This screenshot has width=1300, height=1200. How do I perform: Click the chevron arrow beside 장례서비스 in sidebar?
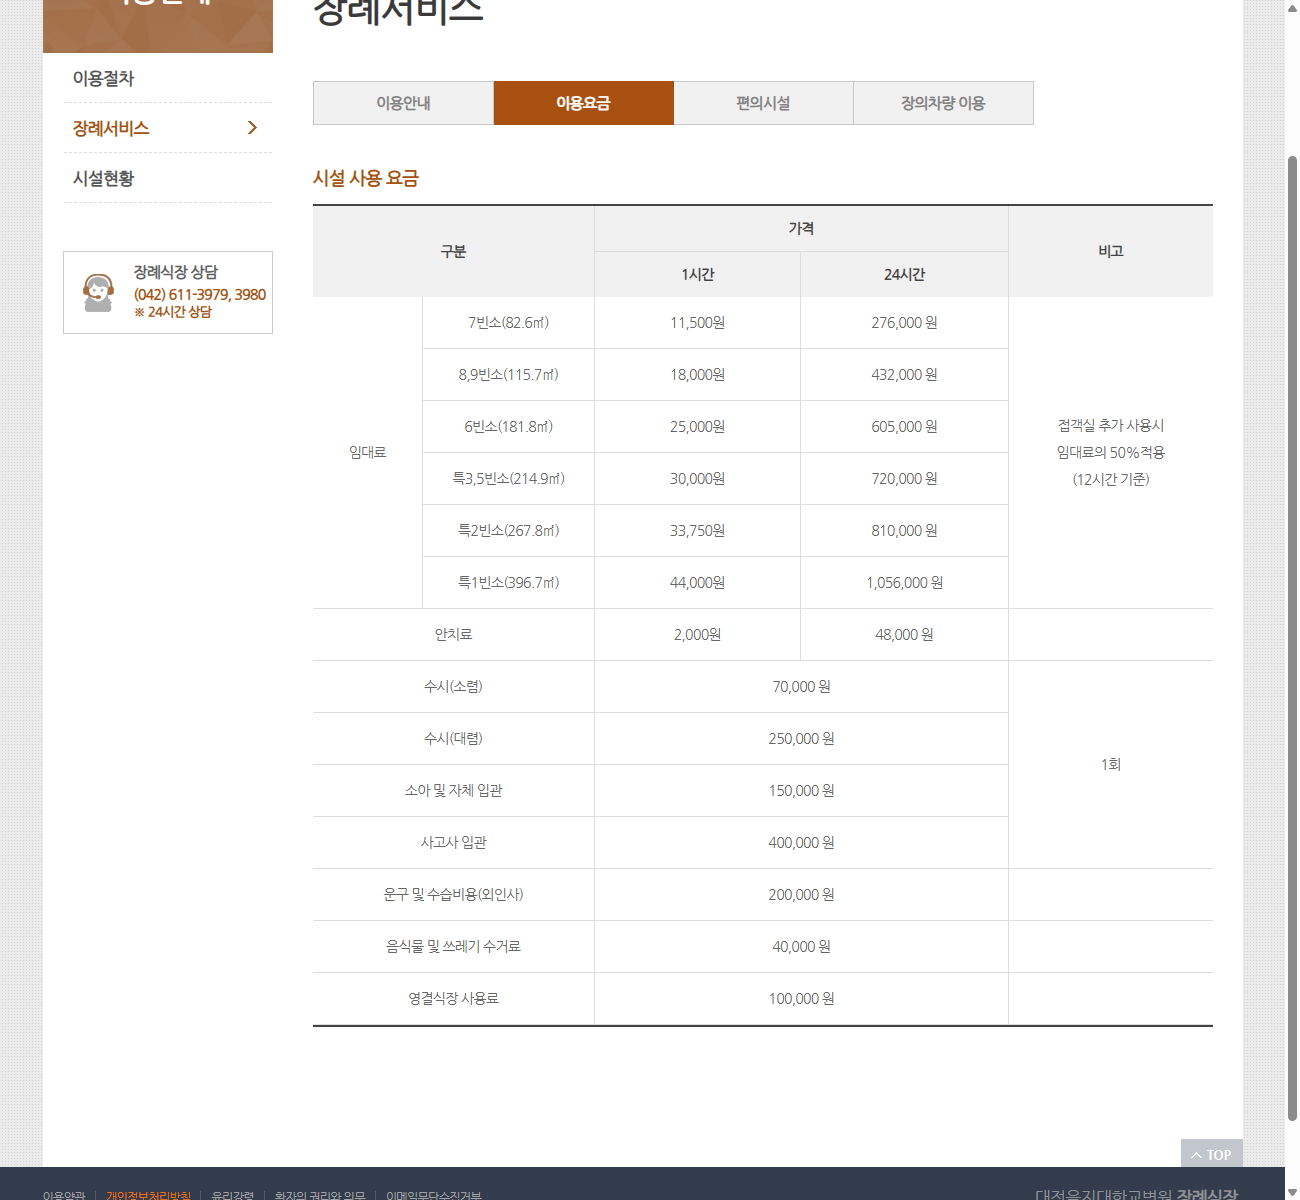click(252, 128)
